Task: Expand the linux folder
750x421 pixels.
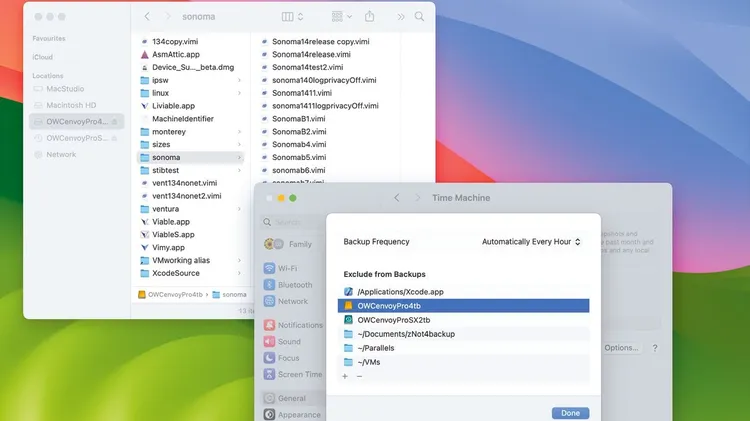Action: pos(239,93)
